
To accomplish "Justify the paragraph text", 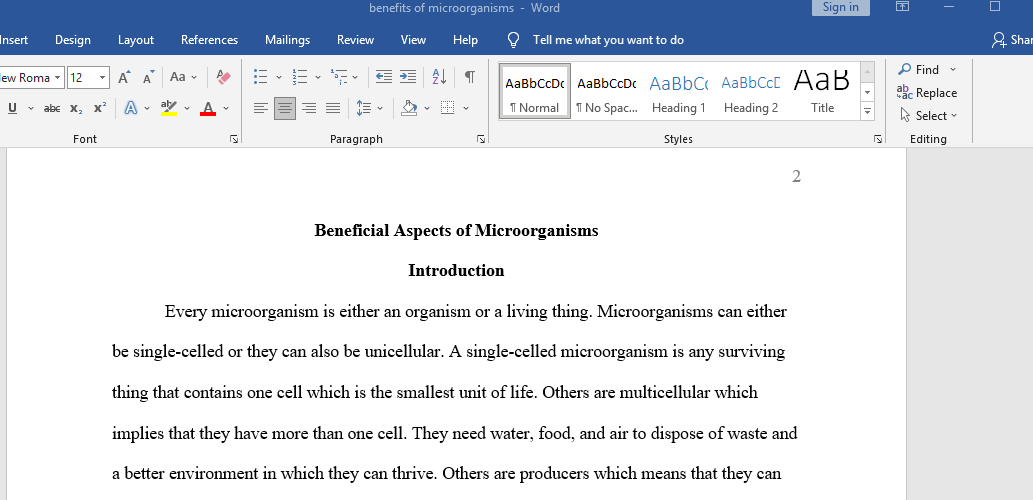I will pos(333,108).
